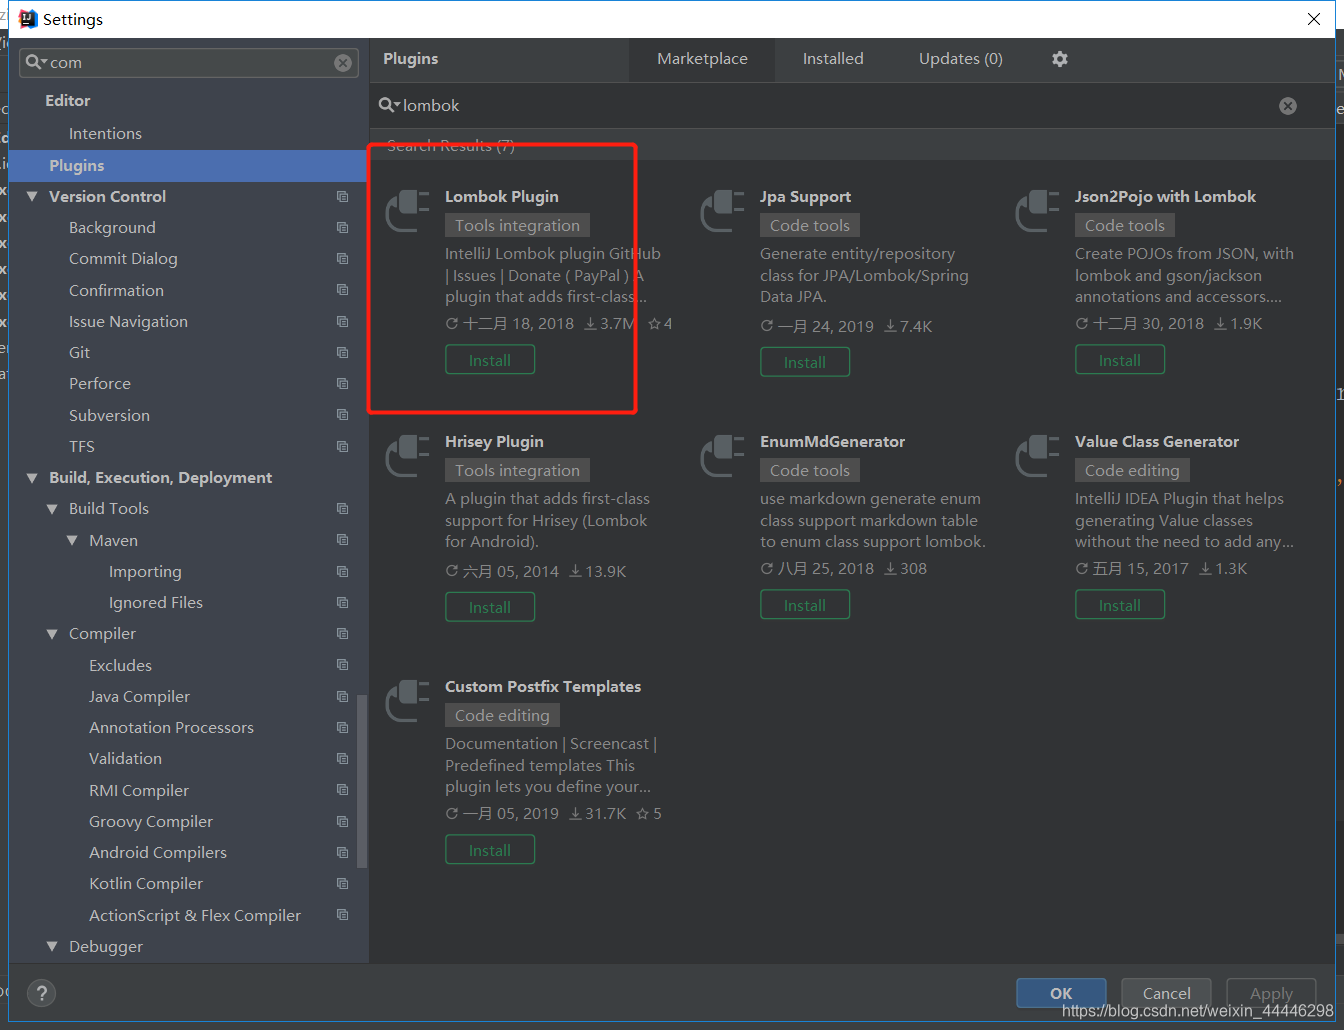The width and height of the screenshot is (1344, 1030).
Task: Click the Json2Pojo with Lombok plugin icon
Action: [1038, 210]
